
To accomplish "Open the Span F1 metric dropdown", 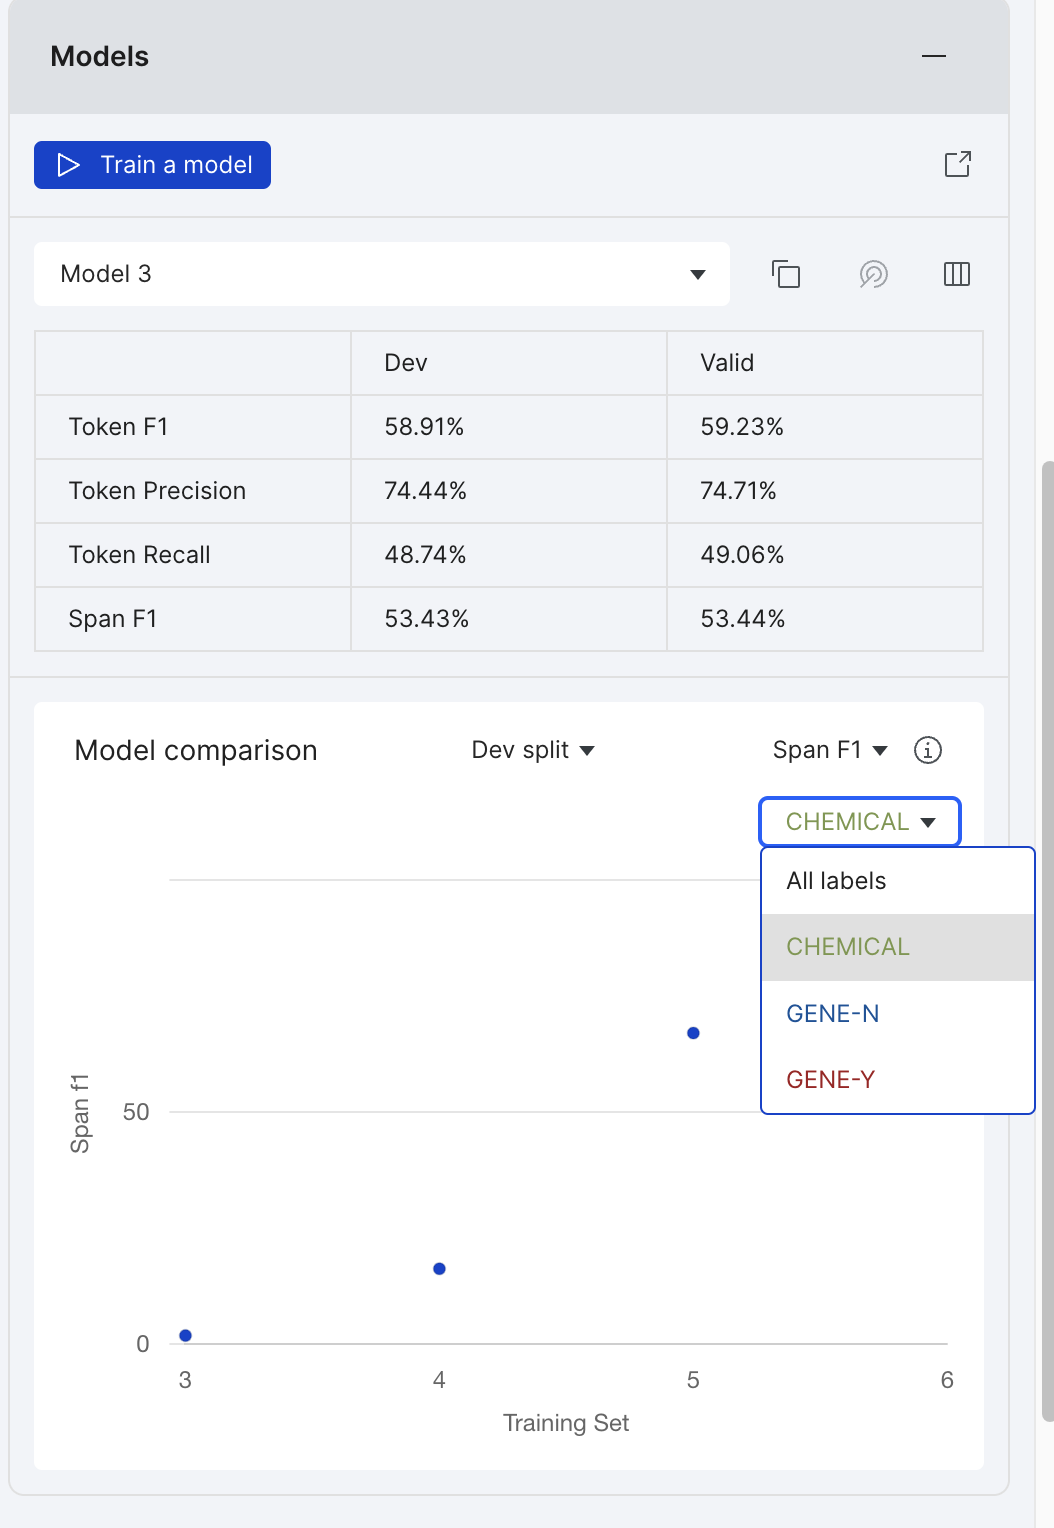I will (x=830, y=750).
